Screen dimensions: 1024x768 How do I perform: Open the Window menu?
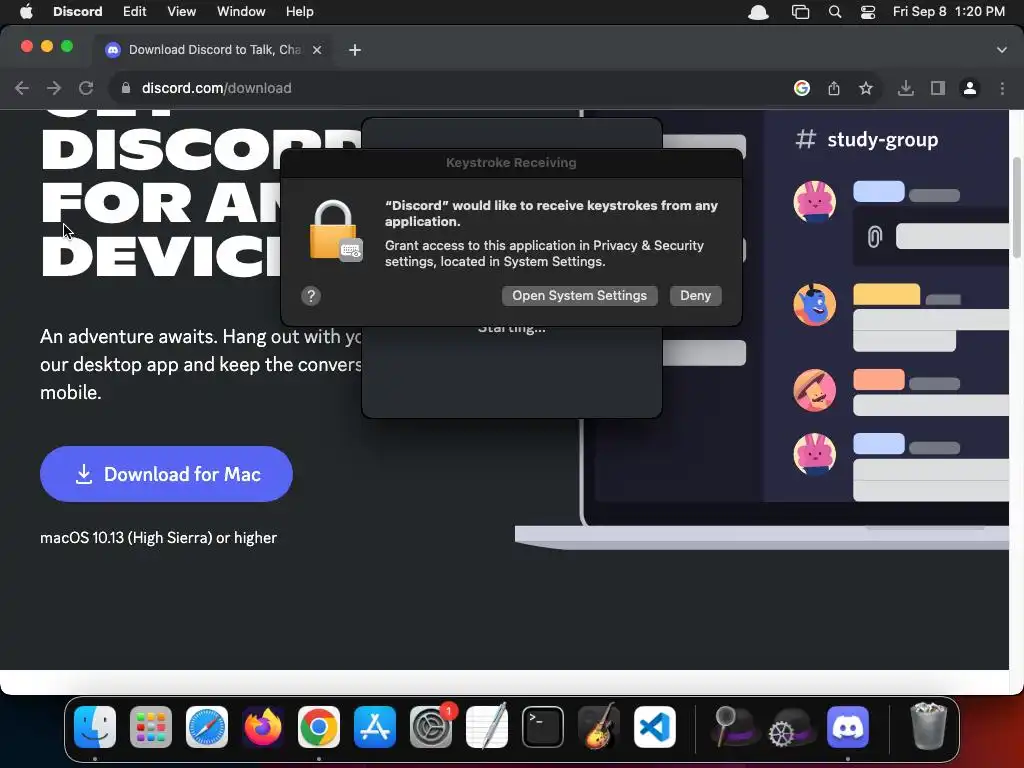click(x=241, y=12)
